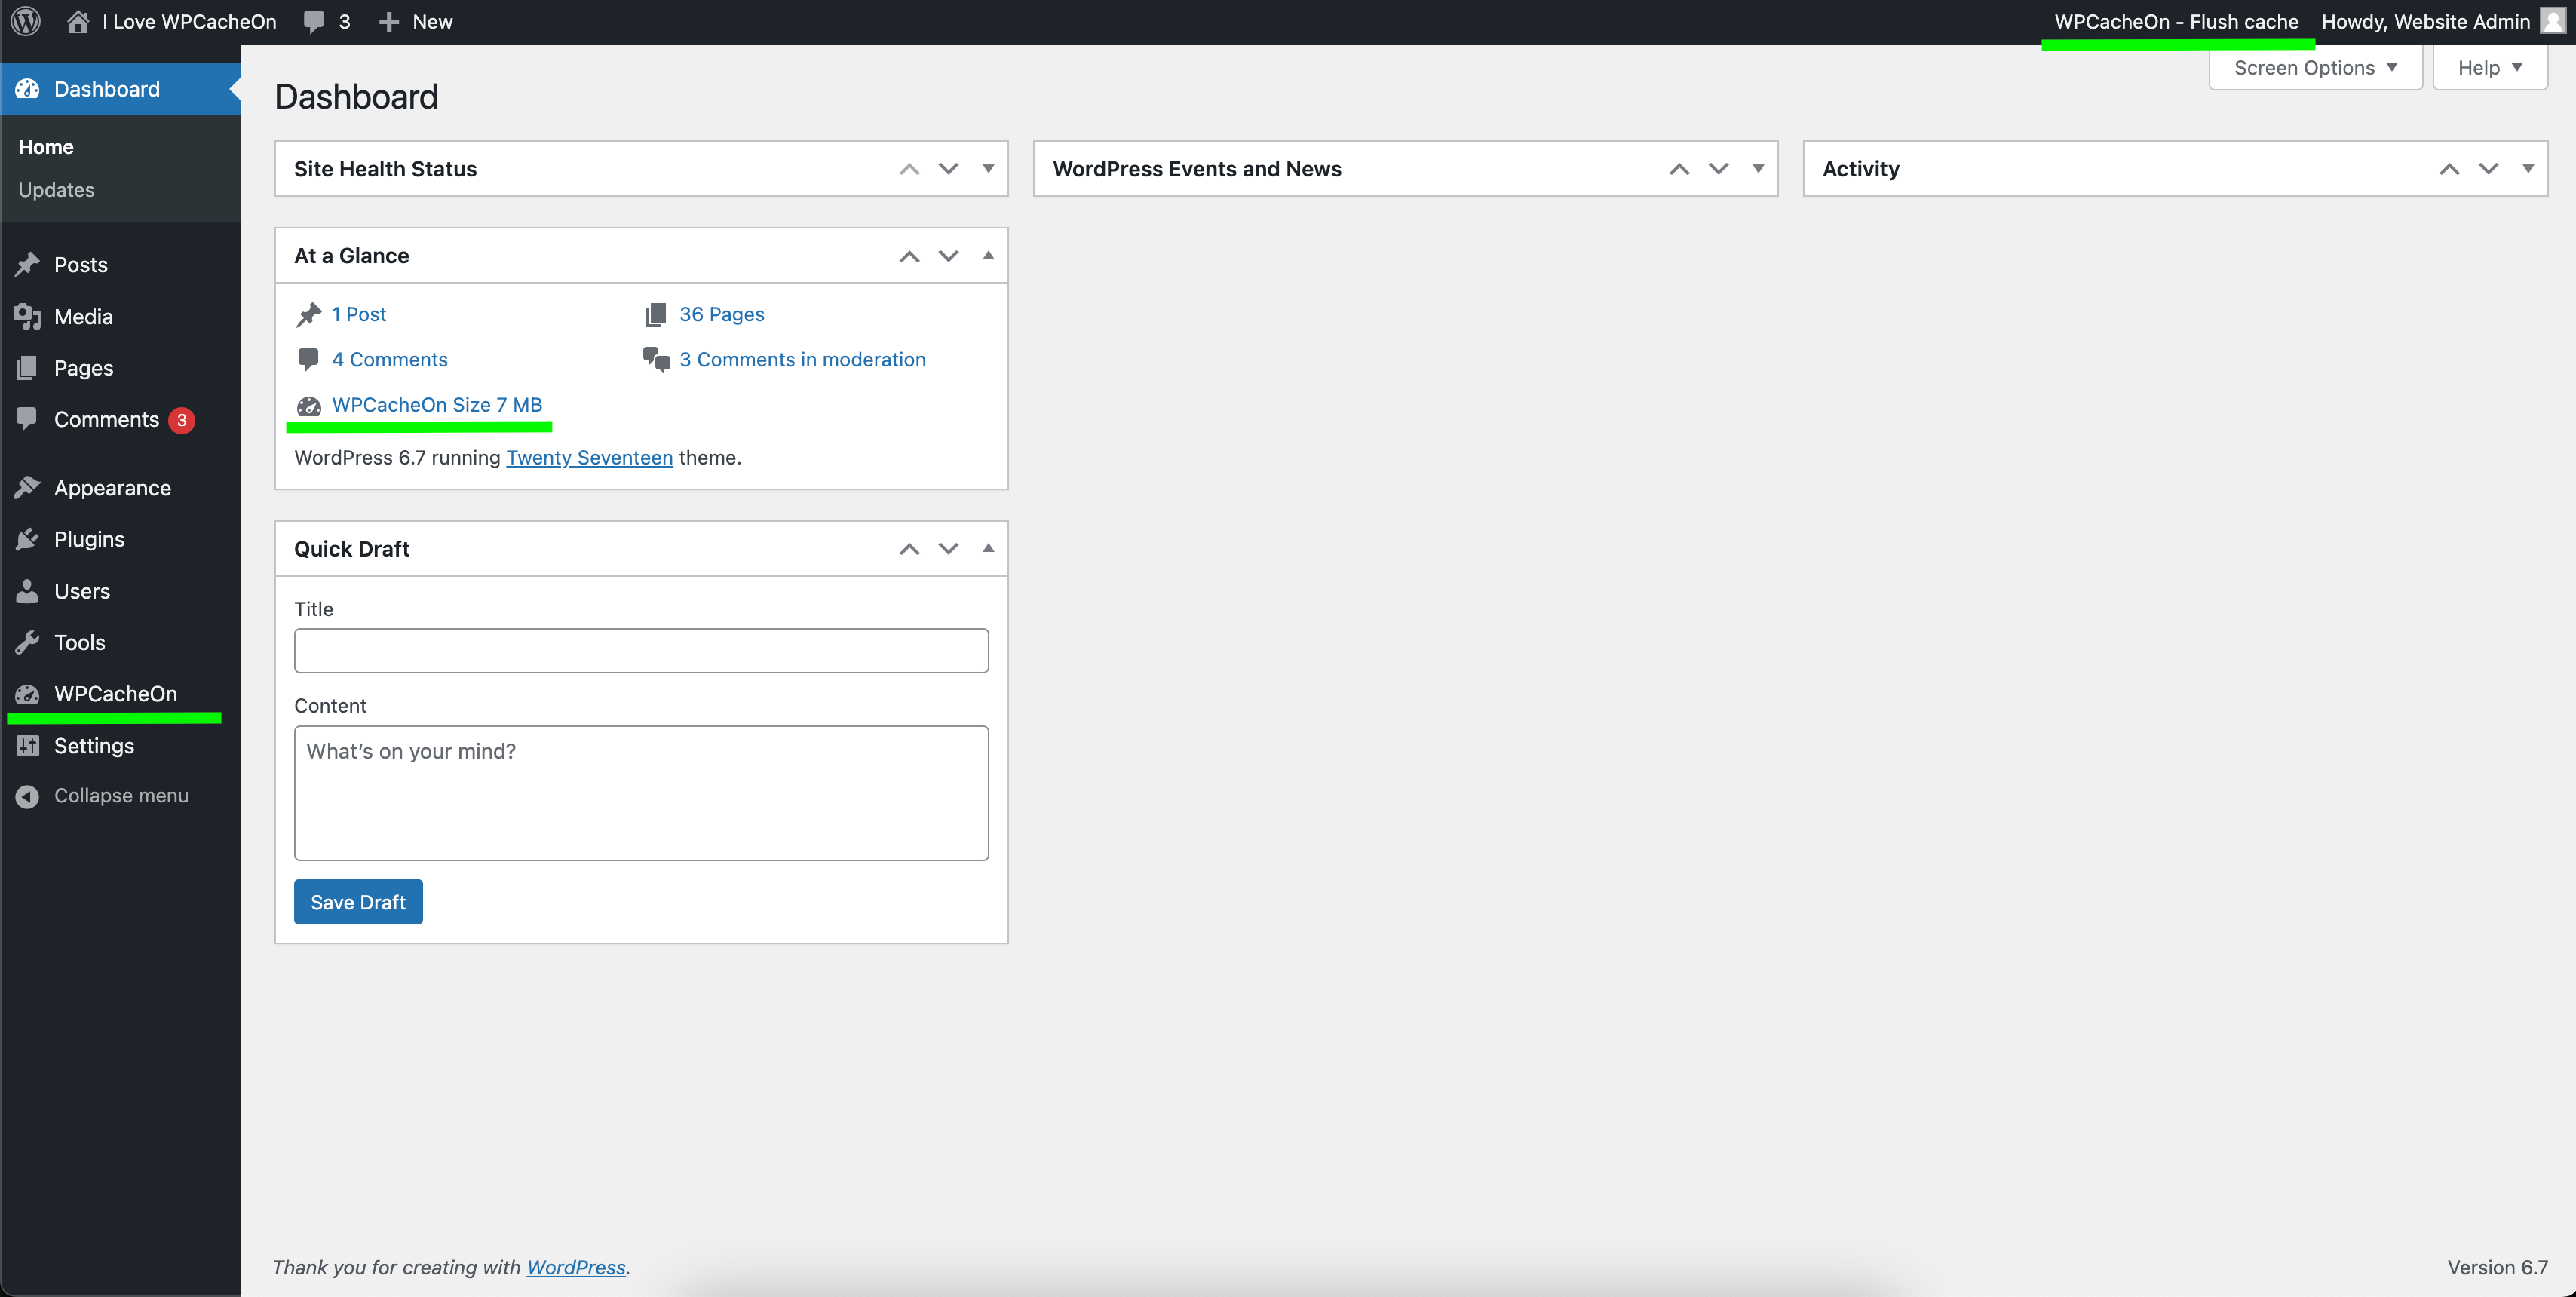Click the Pages icon in sidebar

(x=27, y=368)
